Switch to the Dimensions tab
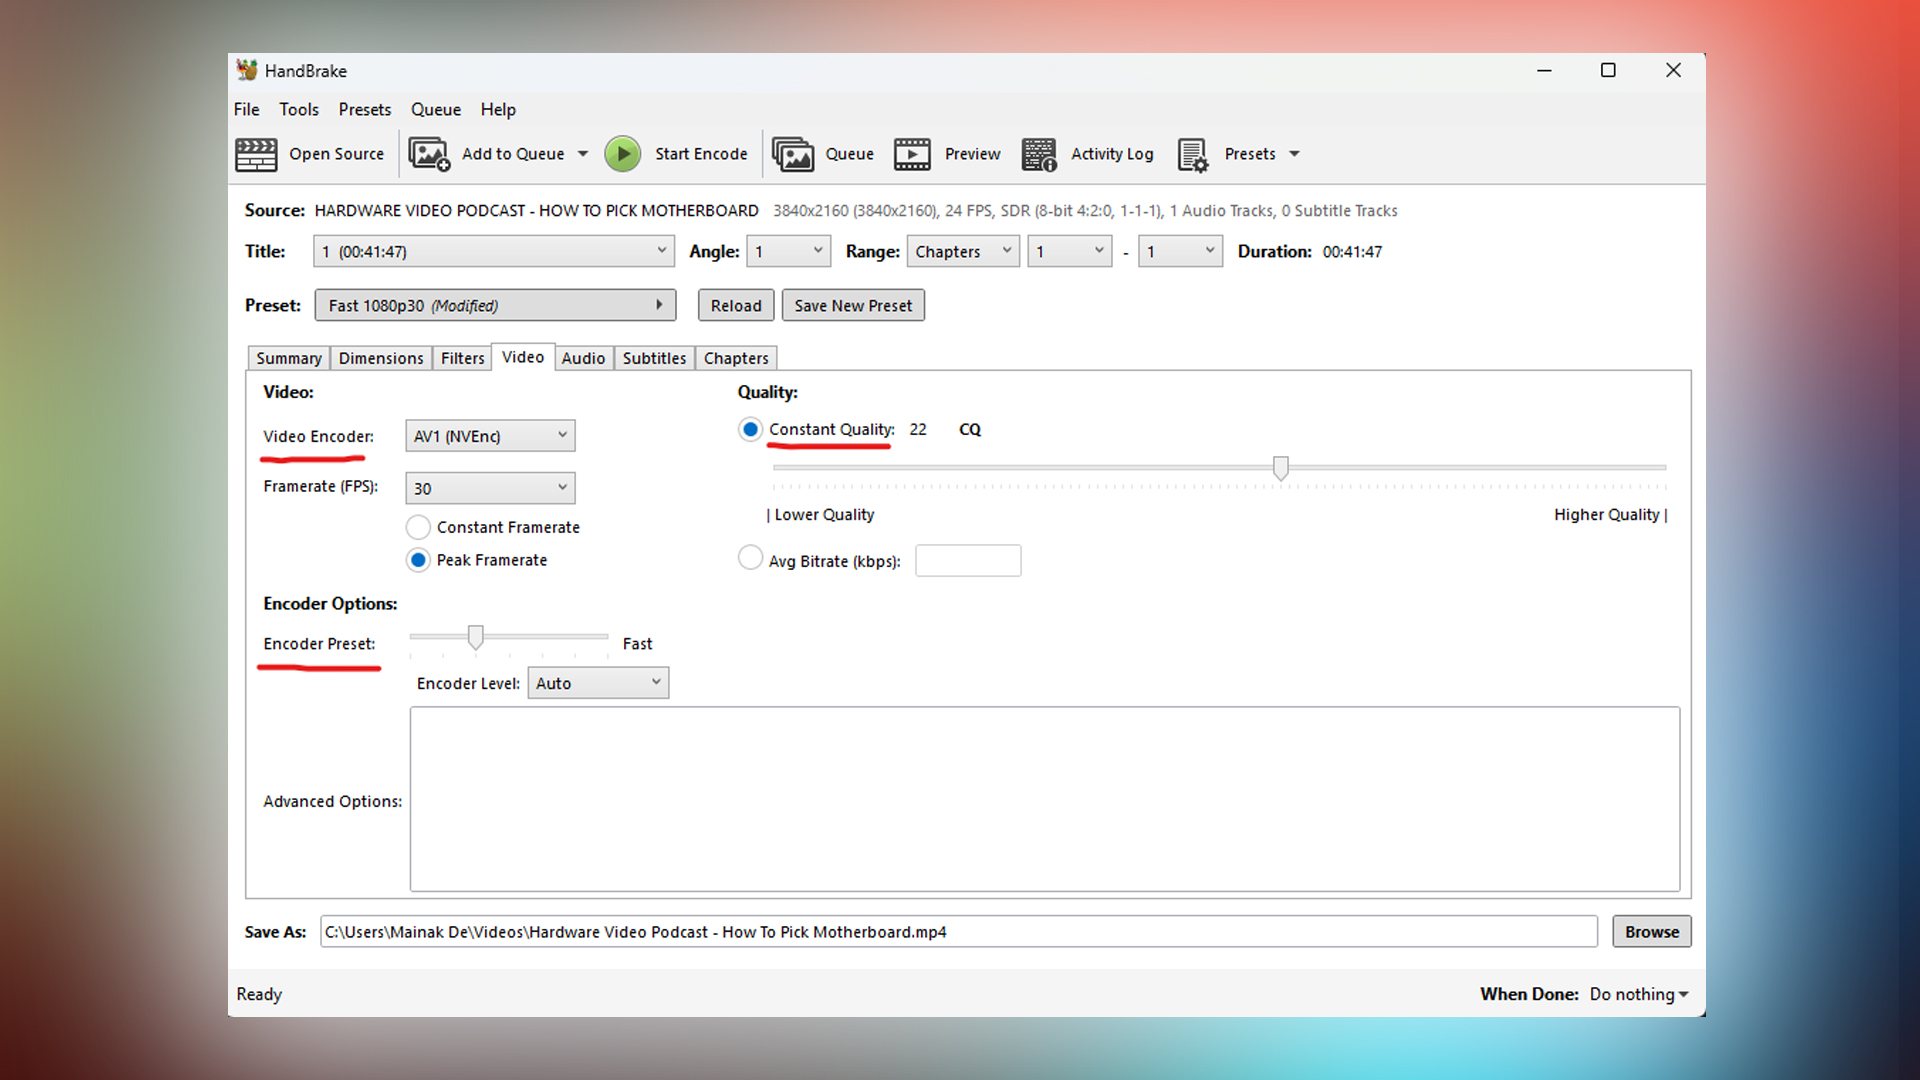The image size is (1920, 1080). click(381, 358)
